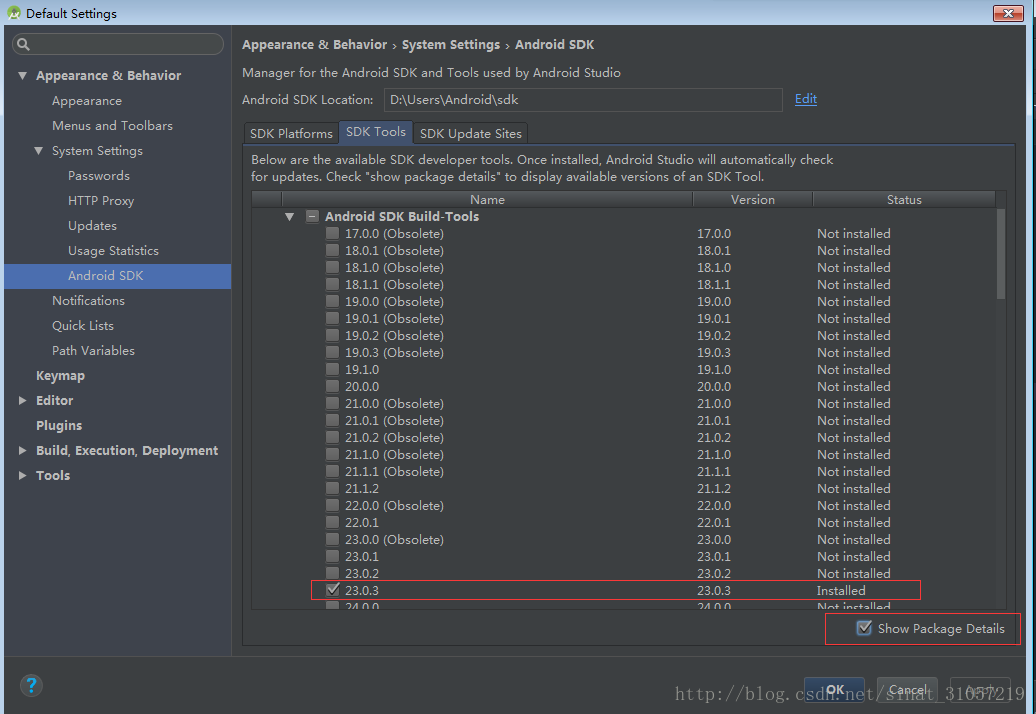Screen dimensions: 1036x714
Task: Click the help question mark icon
Action: [x=31, y=685]
